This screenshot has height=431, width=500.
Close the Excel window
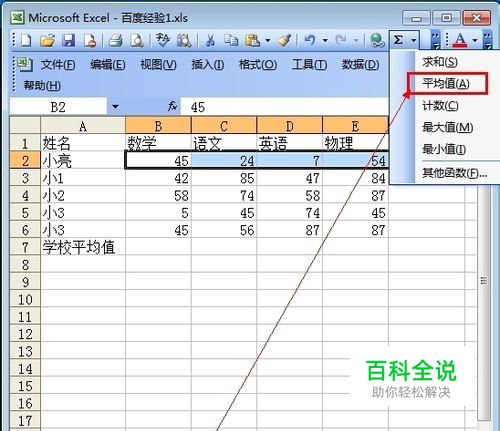point(477,18)
